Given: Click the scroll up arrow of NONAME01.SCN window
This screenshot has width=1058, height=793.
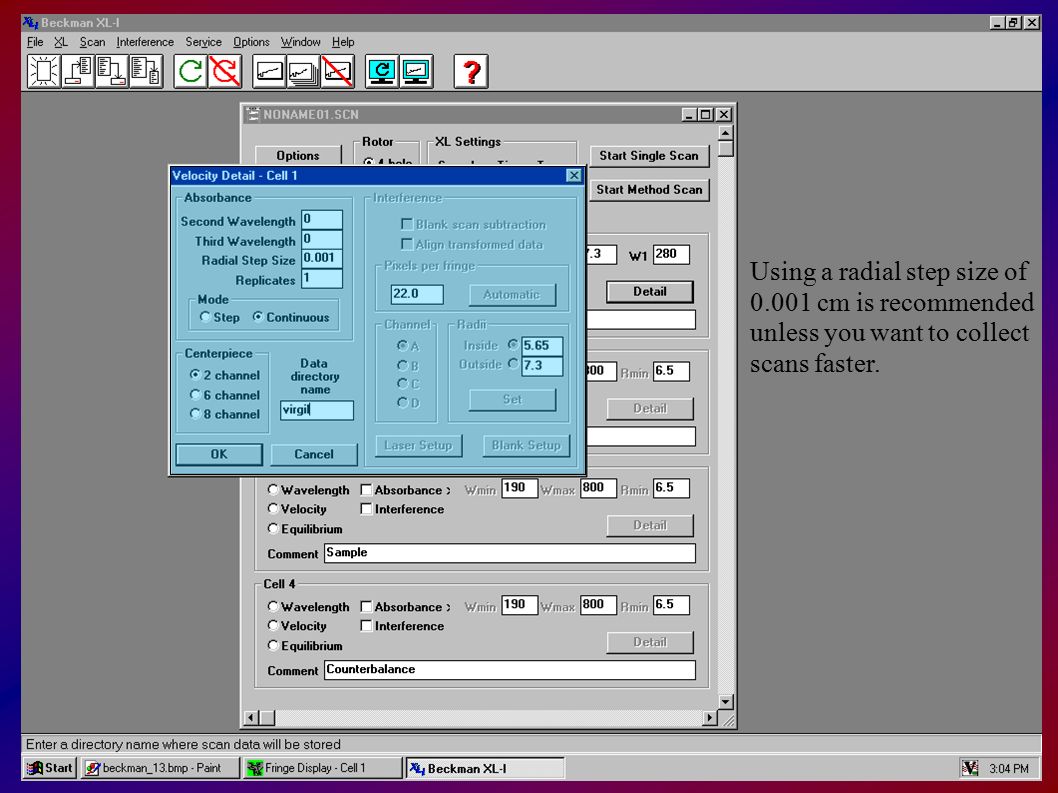Looking at the screenshot, I should [x=725, y=132].
